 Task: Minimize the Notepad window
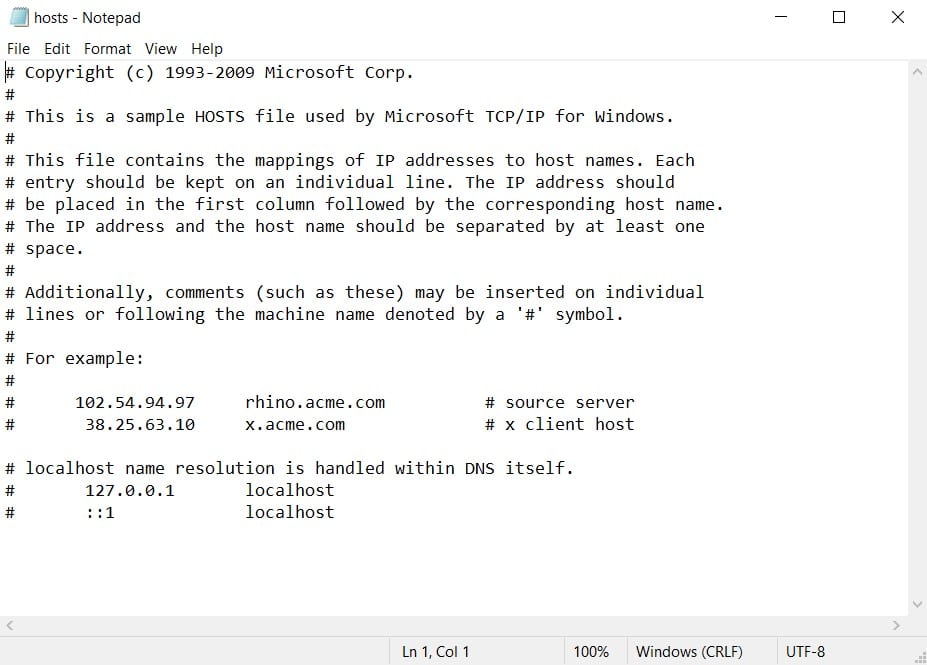tap(781, 17)
